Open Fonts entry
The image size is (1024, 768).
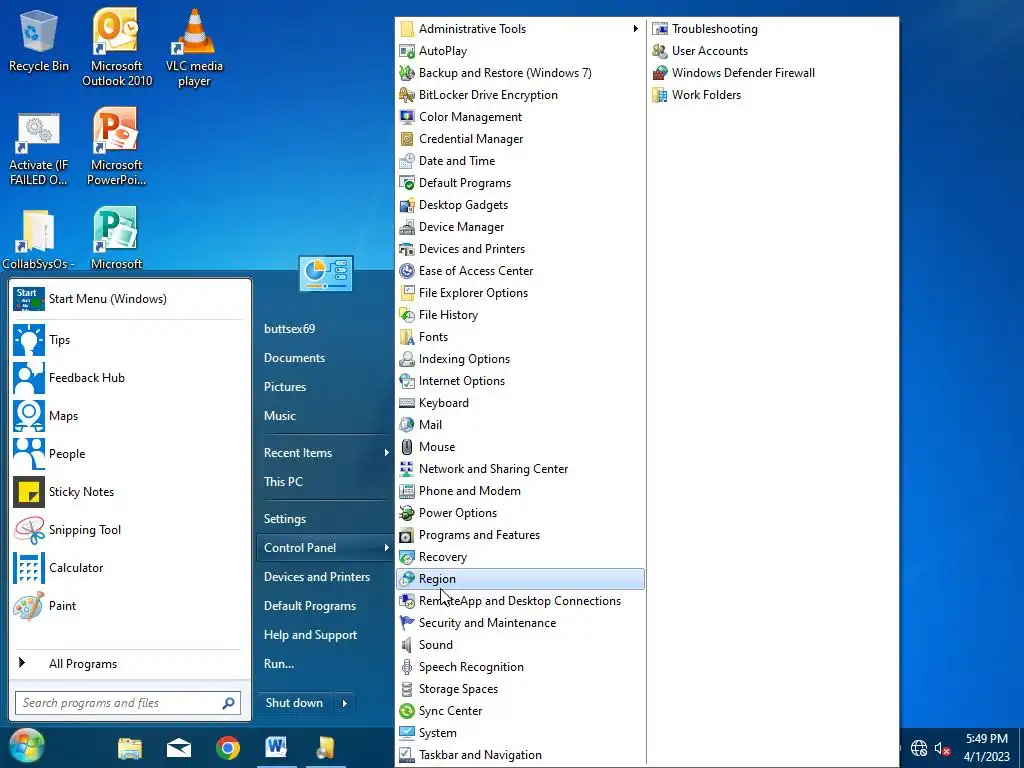(520, 337)
